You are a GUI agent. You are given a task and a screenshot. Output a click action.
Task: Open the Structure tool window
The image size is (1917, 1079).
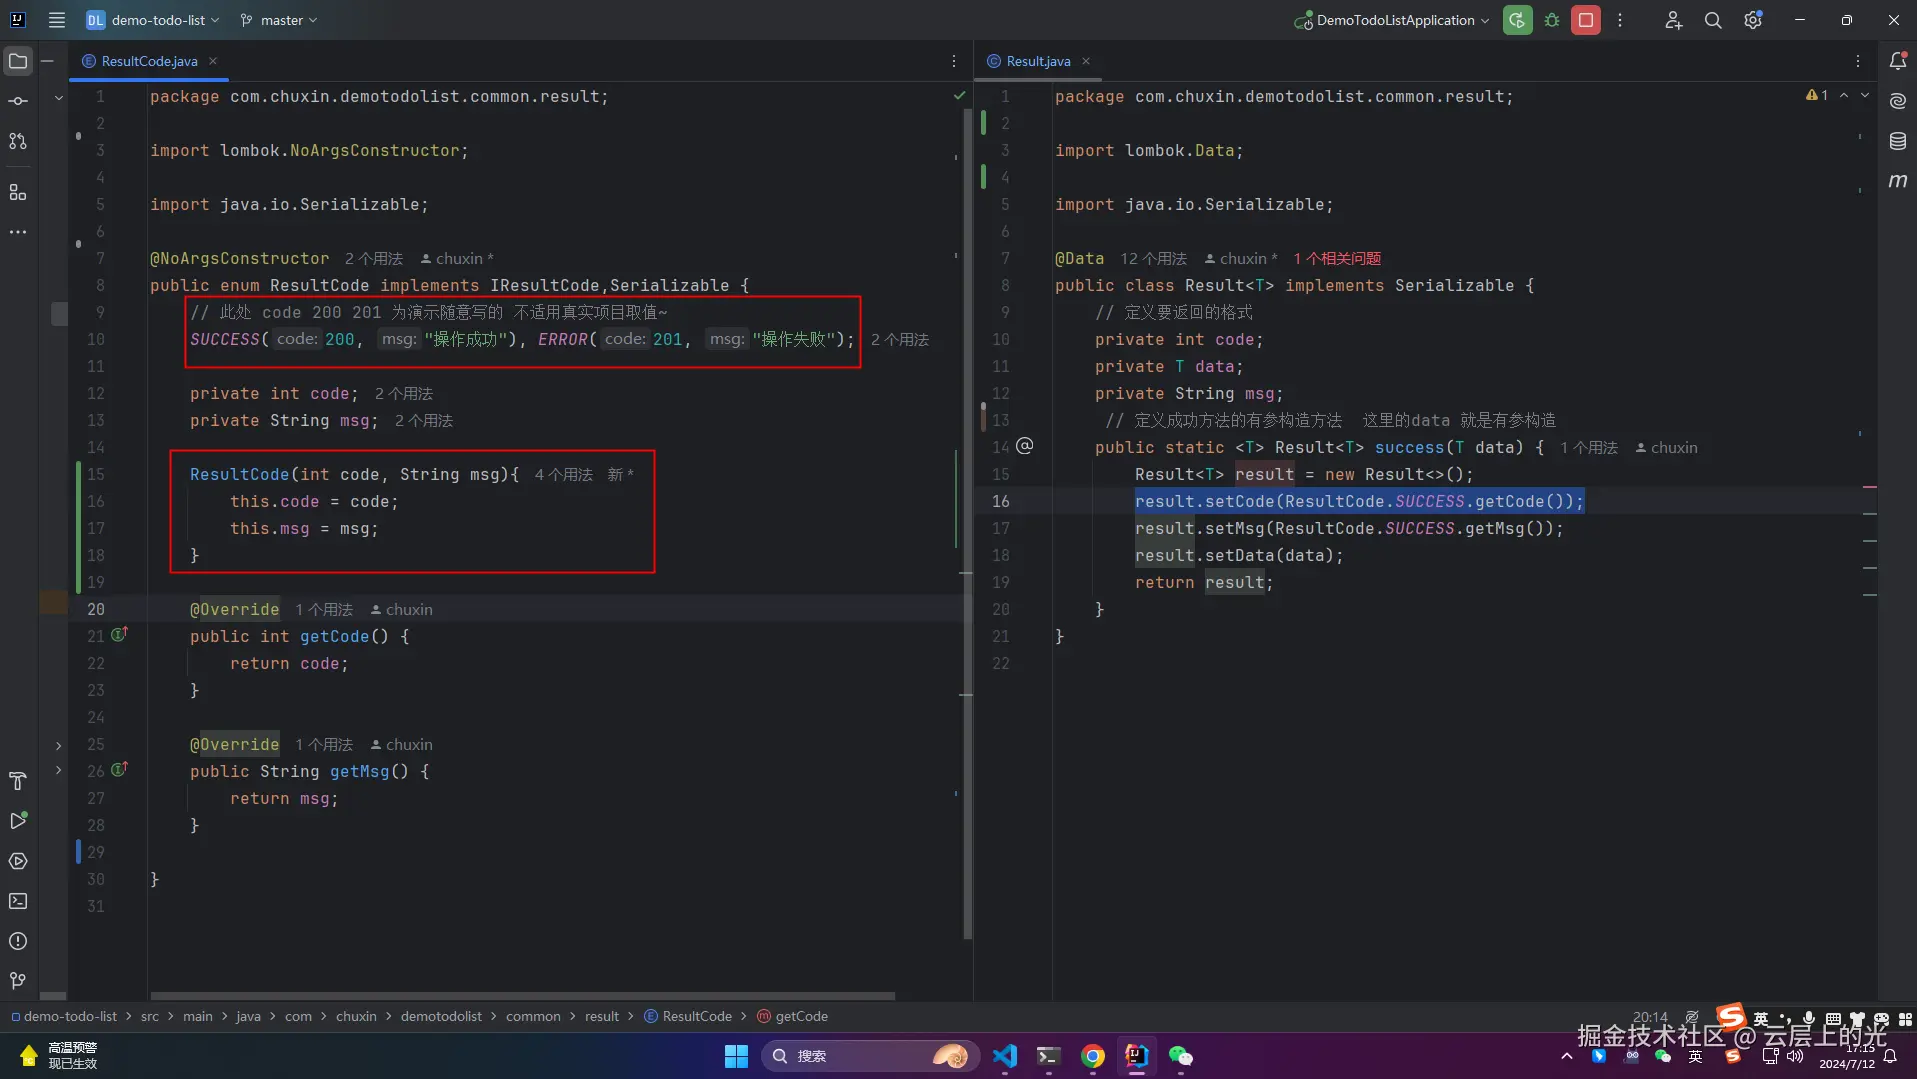pyautogui.click(x=18, y=192)
